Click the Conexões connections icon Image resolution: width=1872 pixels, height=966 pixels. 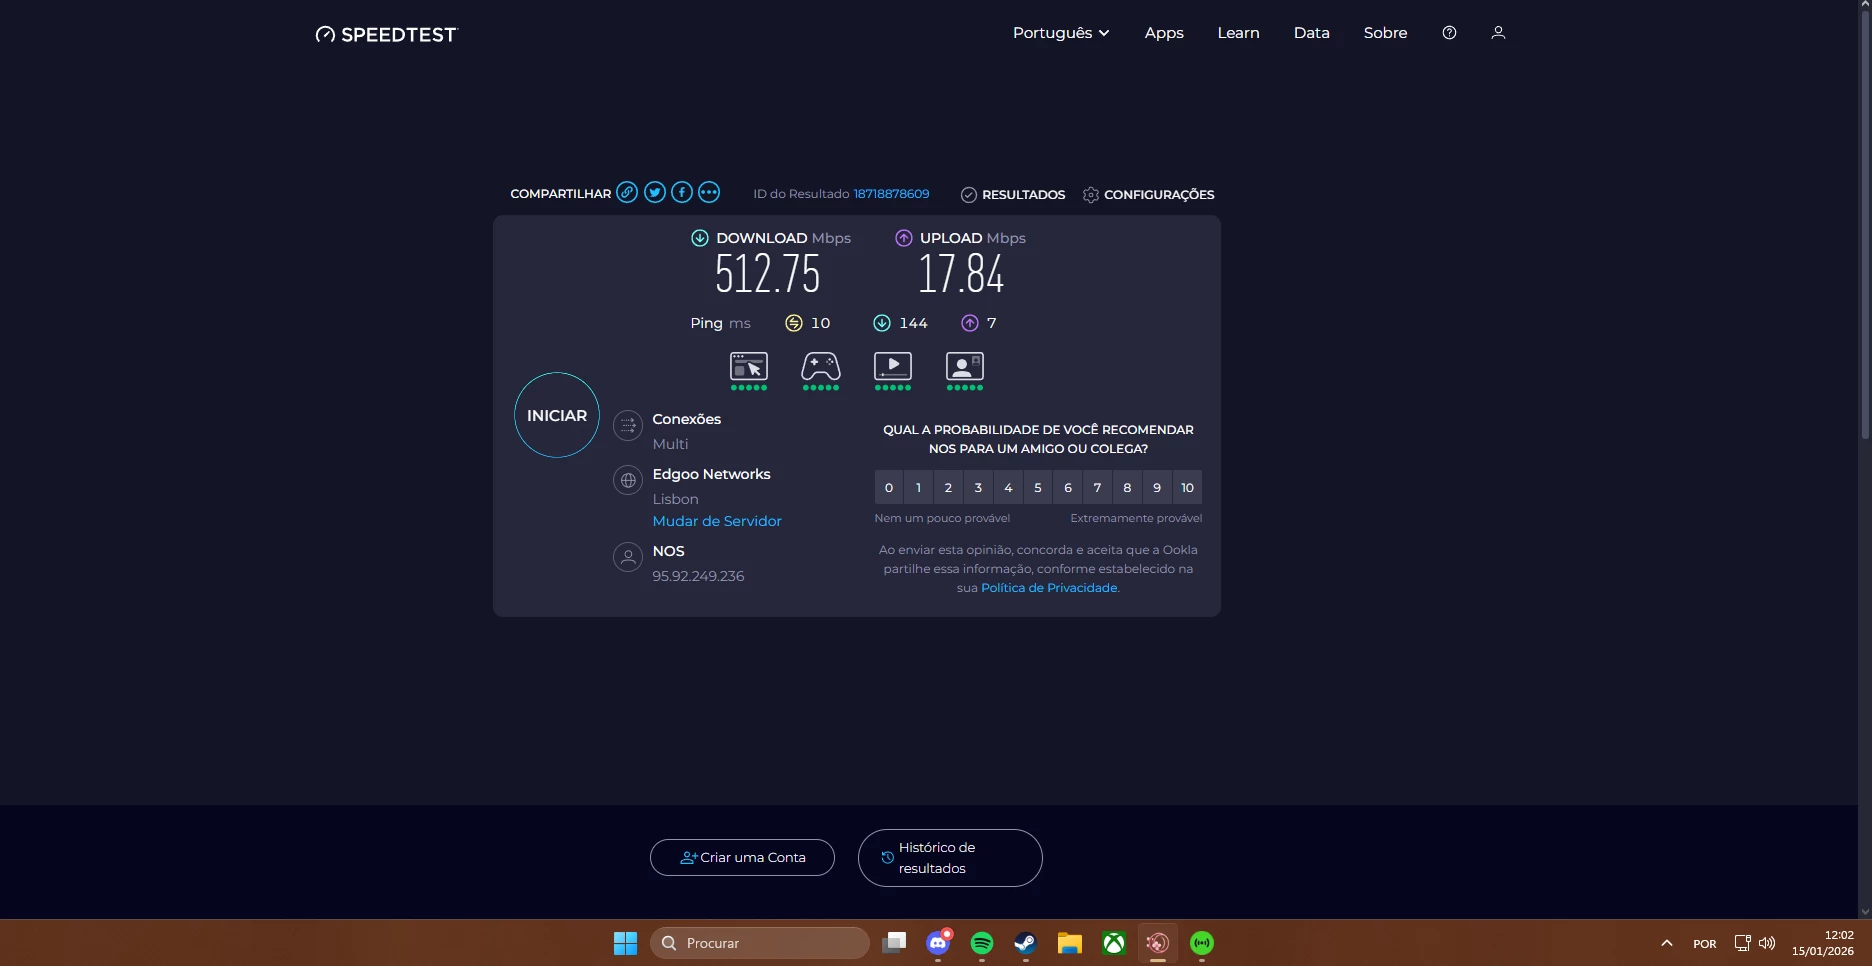click(x=628, y=426)
